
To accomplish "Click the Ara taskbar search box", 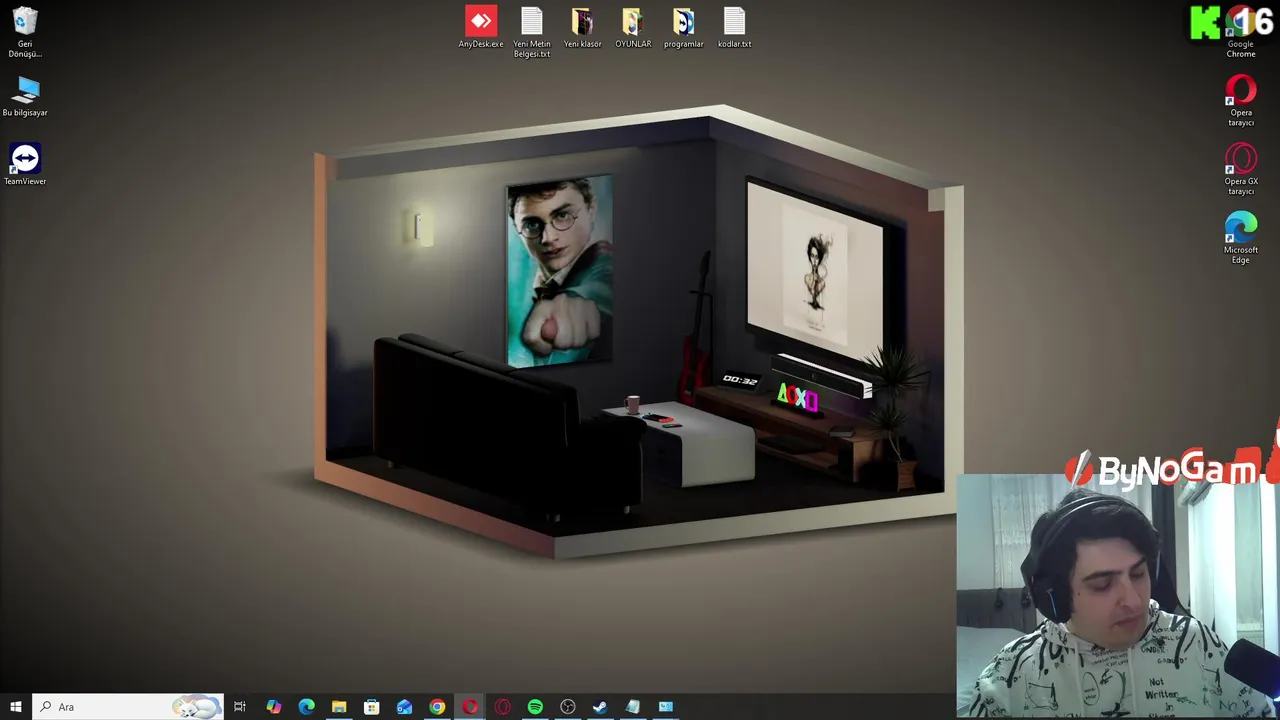I will tap(128, 707).
